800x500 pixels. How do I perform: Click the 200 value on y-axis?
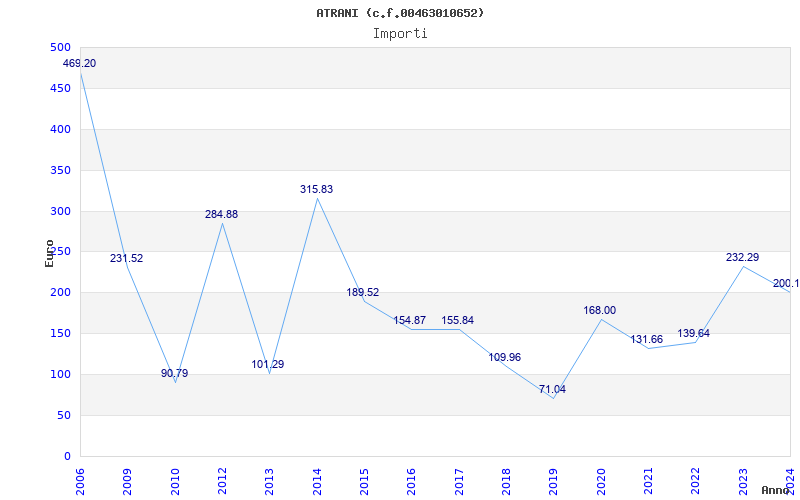click(x=60, y=293)
